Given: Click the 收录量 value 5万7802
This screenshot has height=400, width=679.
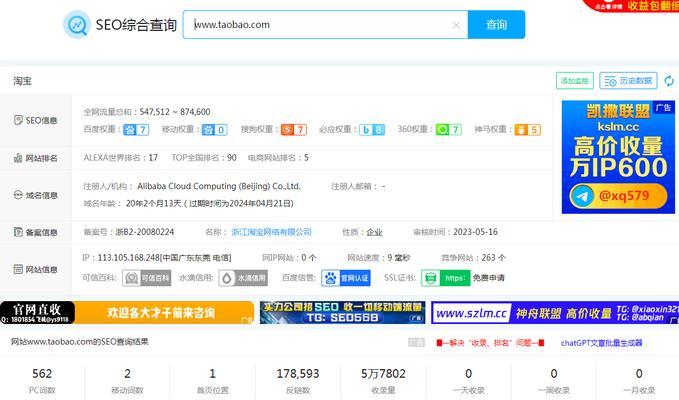Looking at the screenshot, I should (x=383, y=373).
